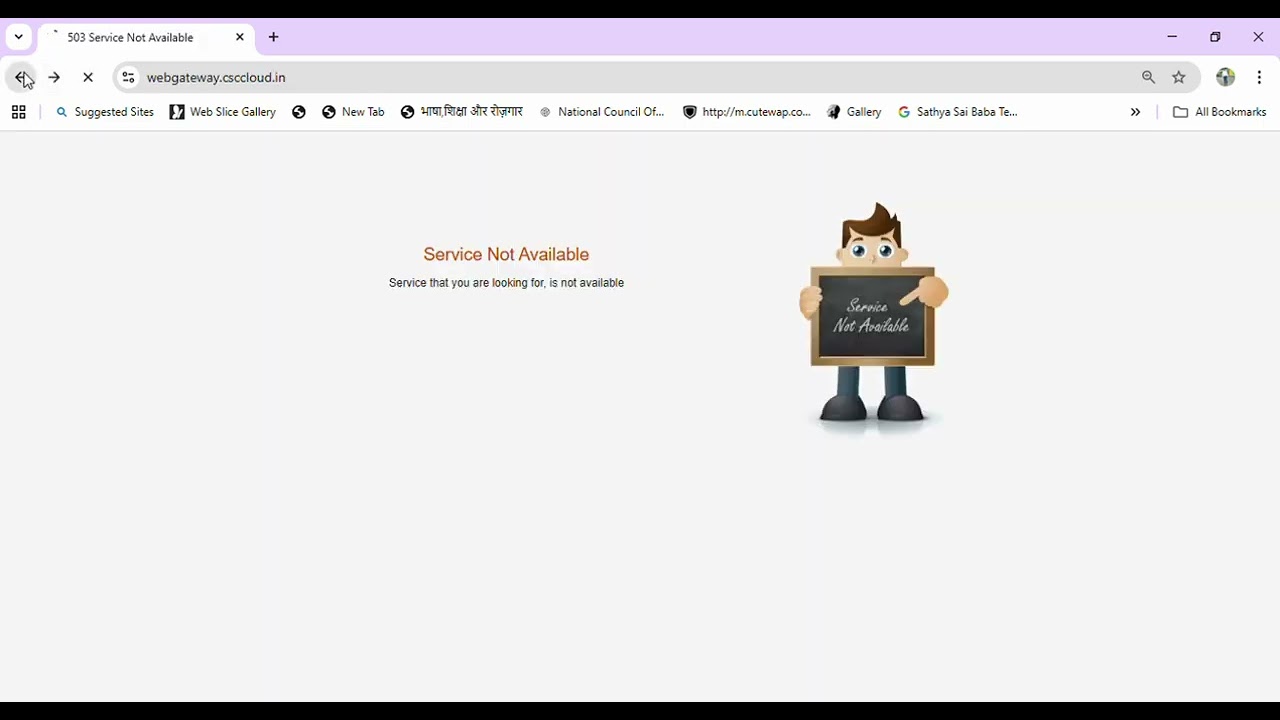This screenshot has height=720, width=1280.
Task: Open the Chrome three-dot menu
Action: point(1259,77)
